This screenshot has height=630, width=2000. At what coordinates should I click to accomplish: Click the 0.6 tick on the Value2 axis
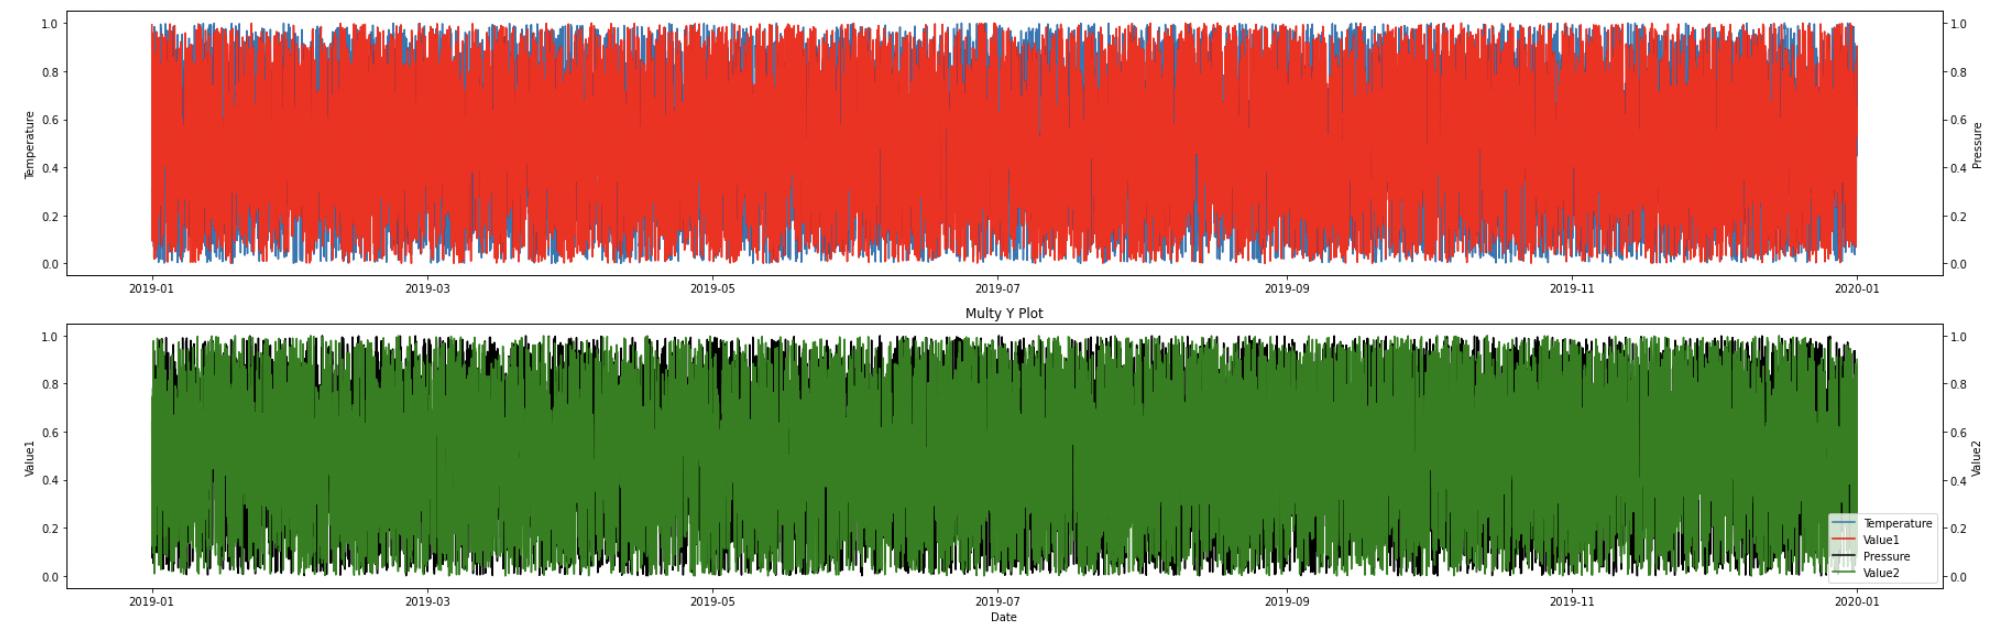point(1959,433)
